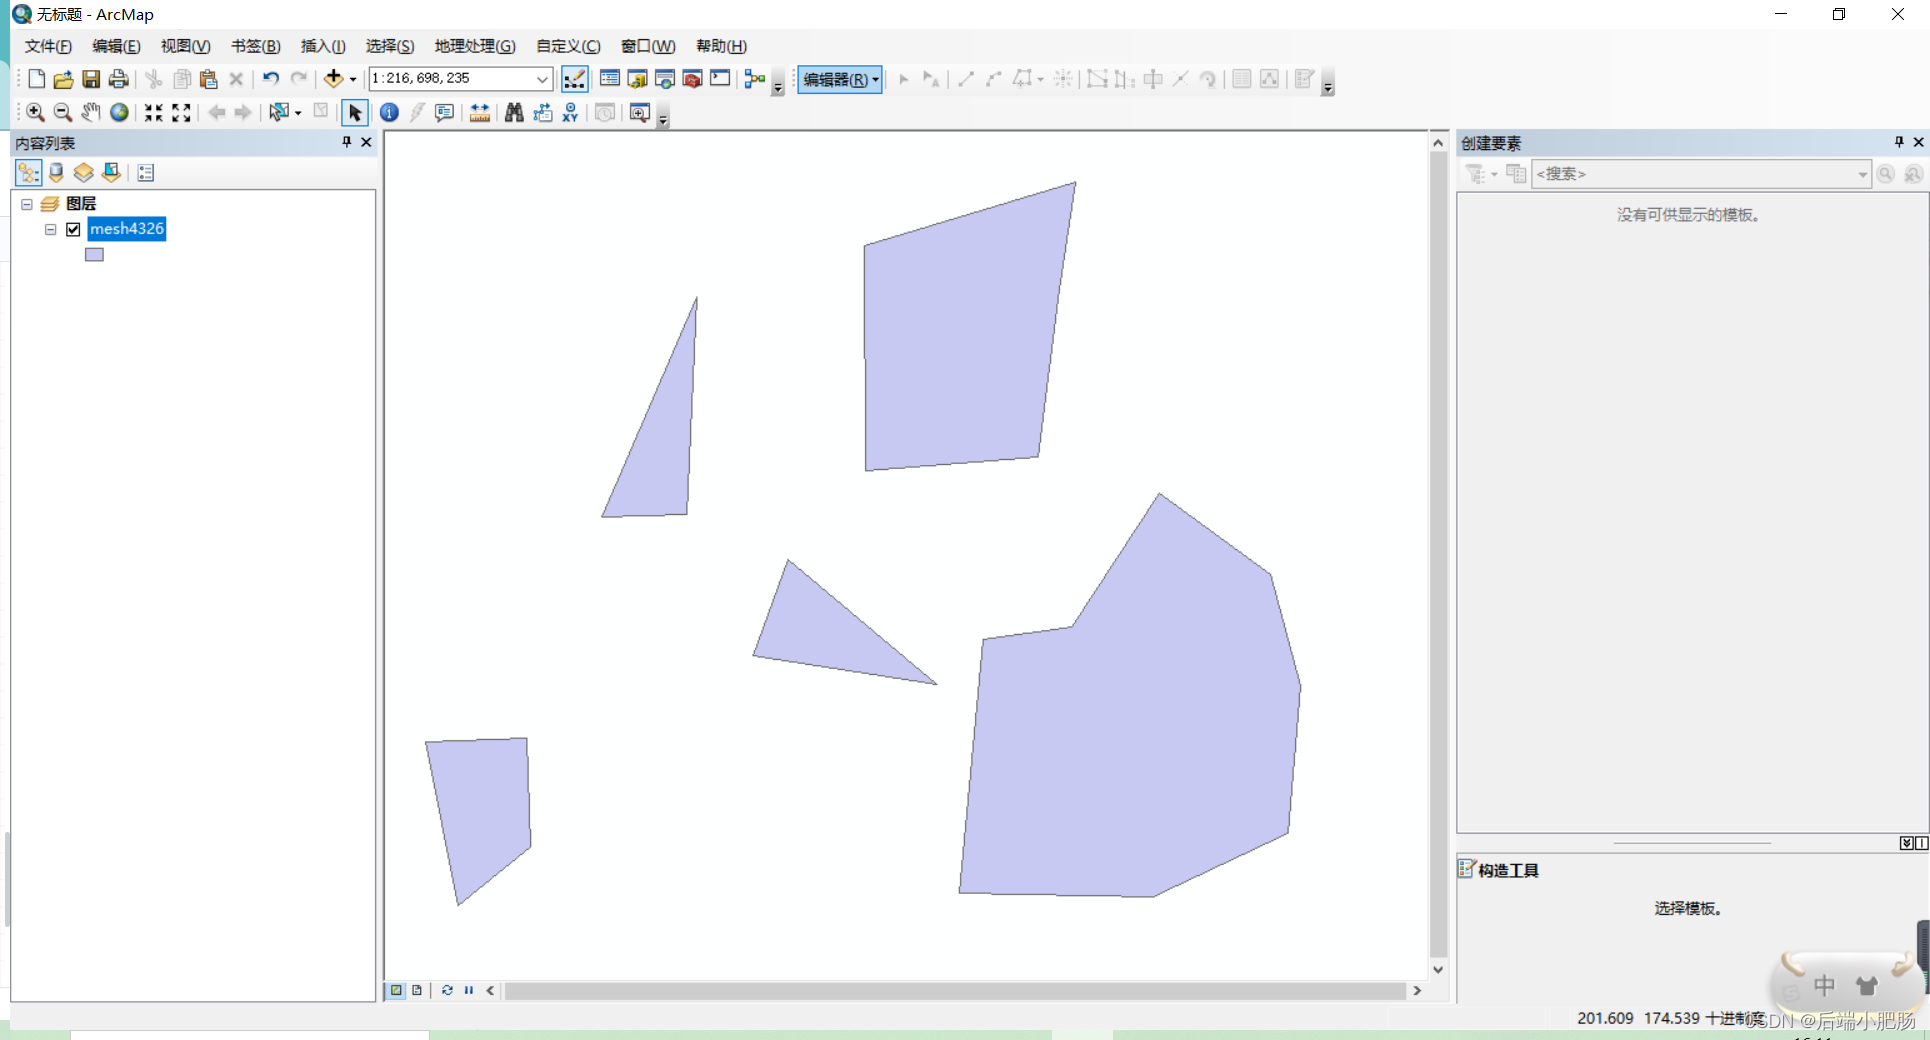Select the Find binoculars tool
Screen dimensions: 1930x1040
pos(513,112)
